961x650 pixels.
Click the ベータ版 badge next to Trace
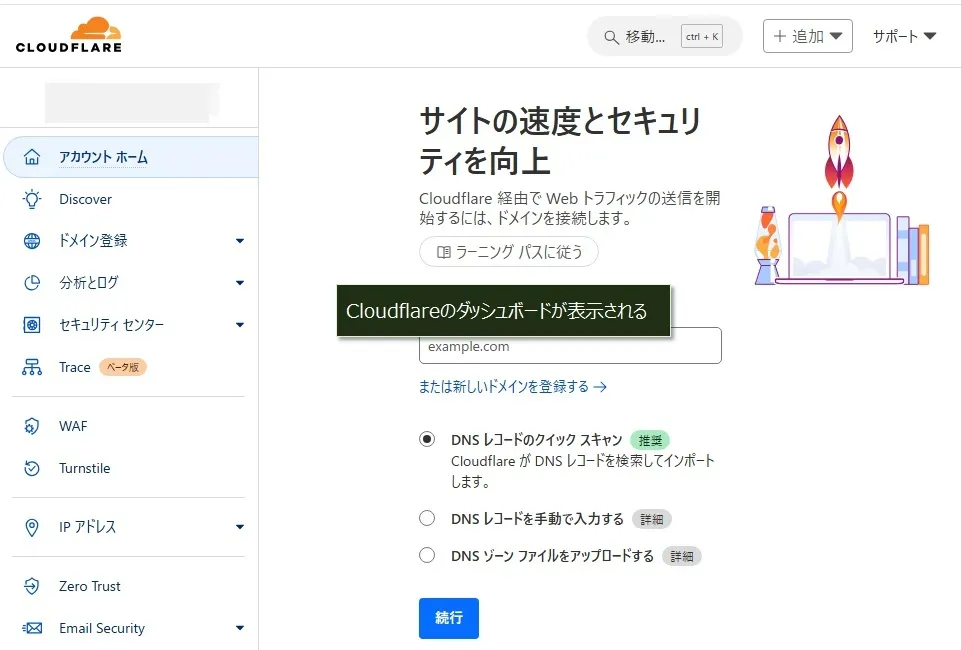coord(123,367)
